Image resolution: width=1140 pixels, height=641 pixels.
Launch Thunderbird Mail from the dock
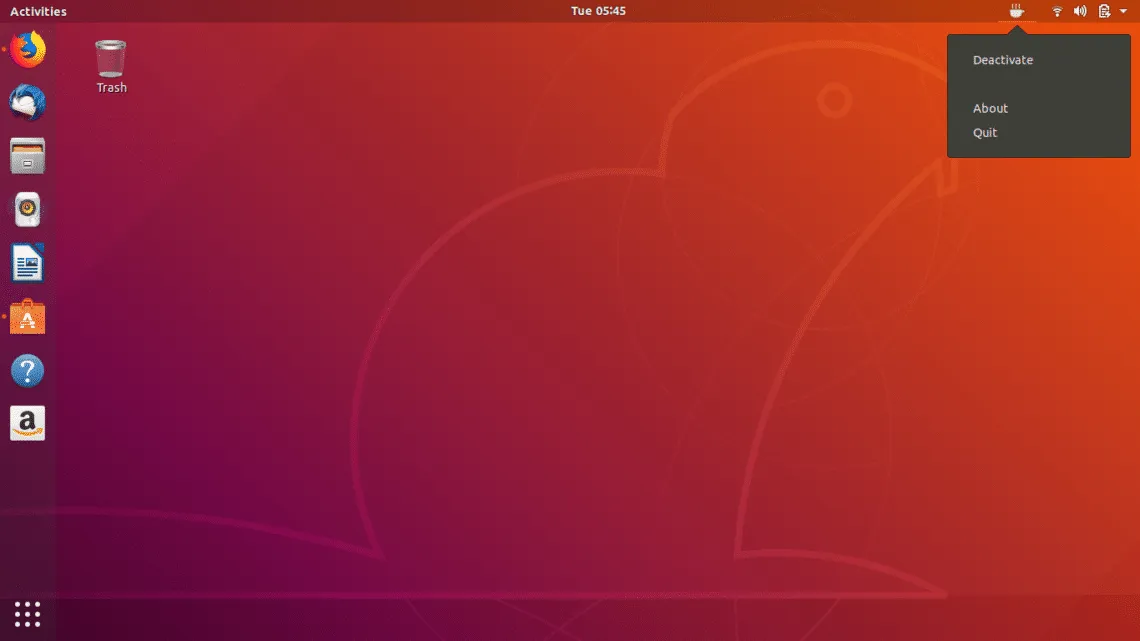click(28, 102)
